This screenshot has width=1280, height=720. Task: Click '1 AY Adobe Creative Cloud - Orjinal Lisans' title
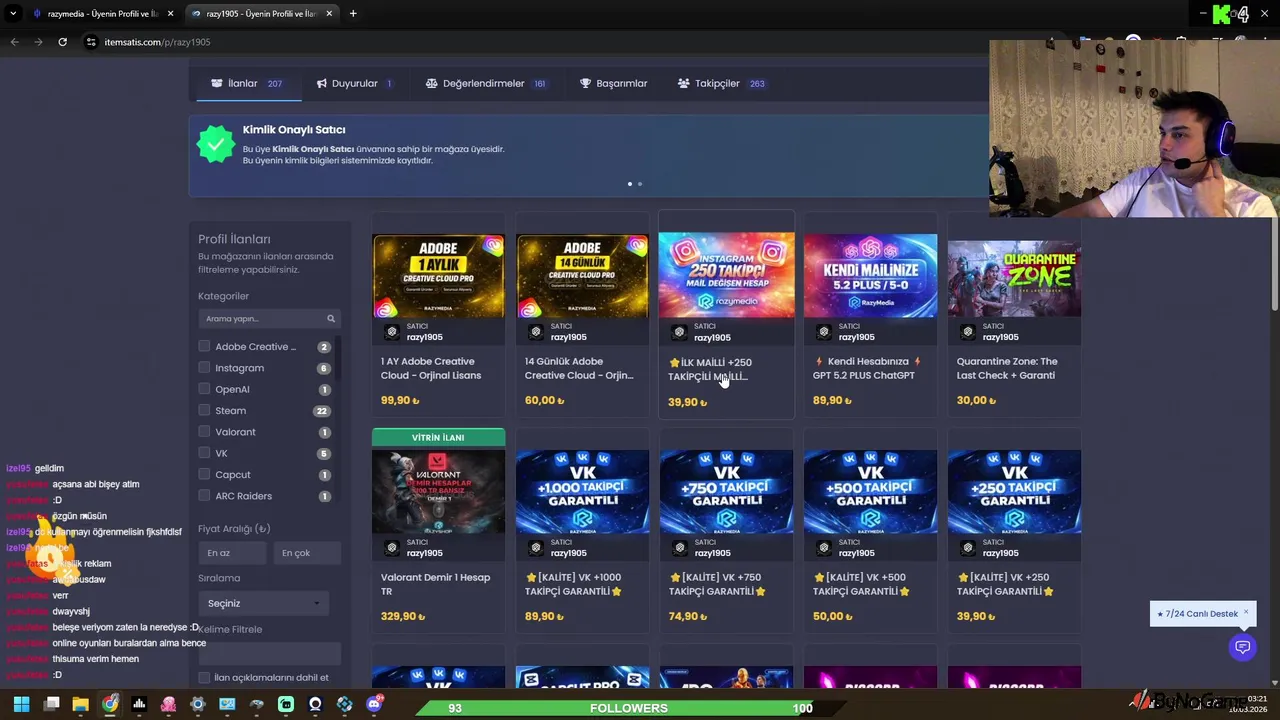[x=431, y=368]
